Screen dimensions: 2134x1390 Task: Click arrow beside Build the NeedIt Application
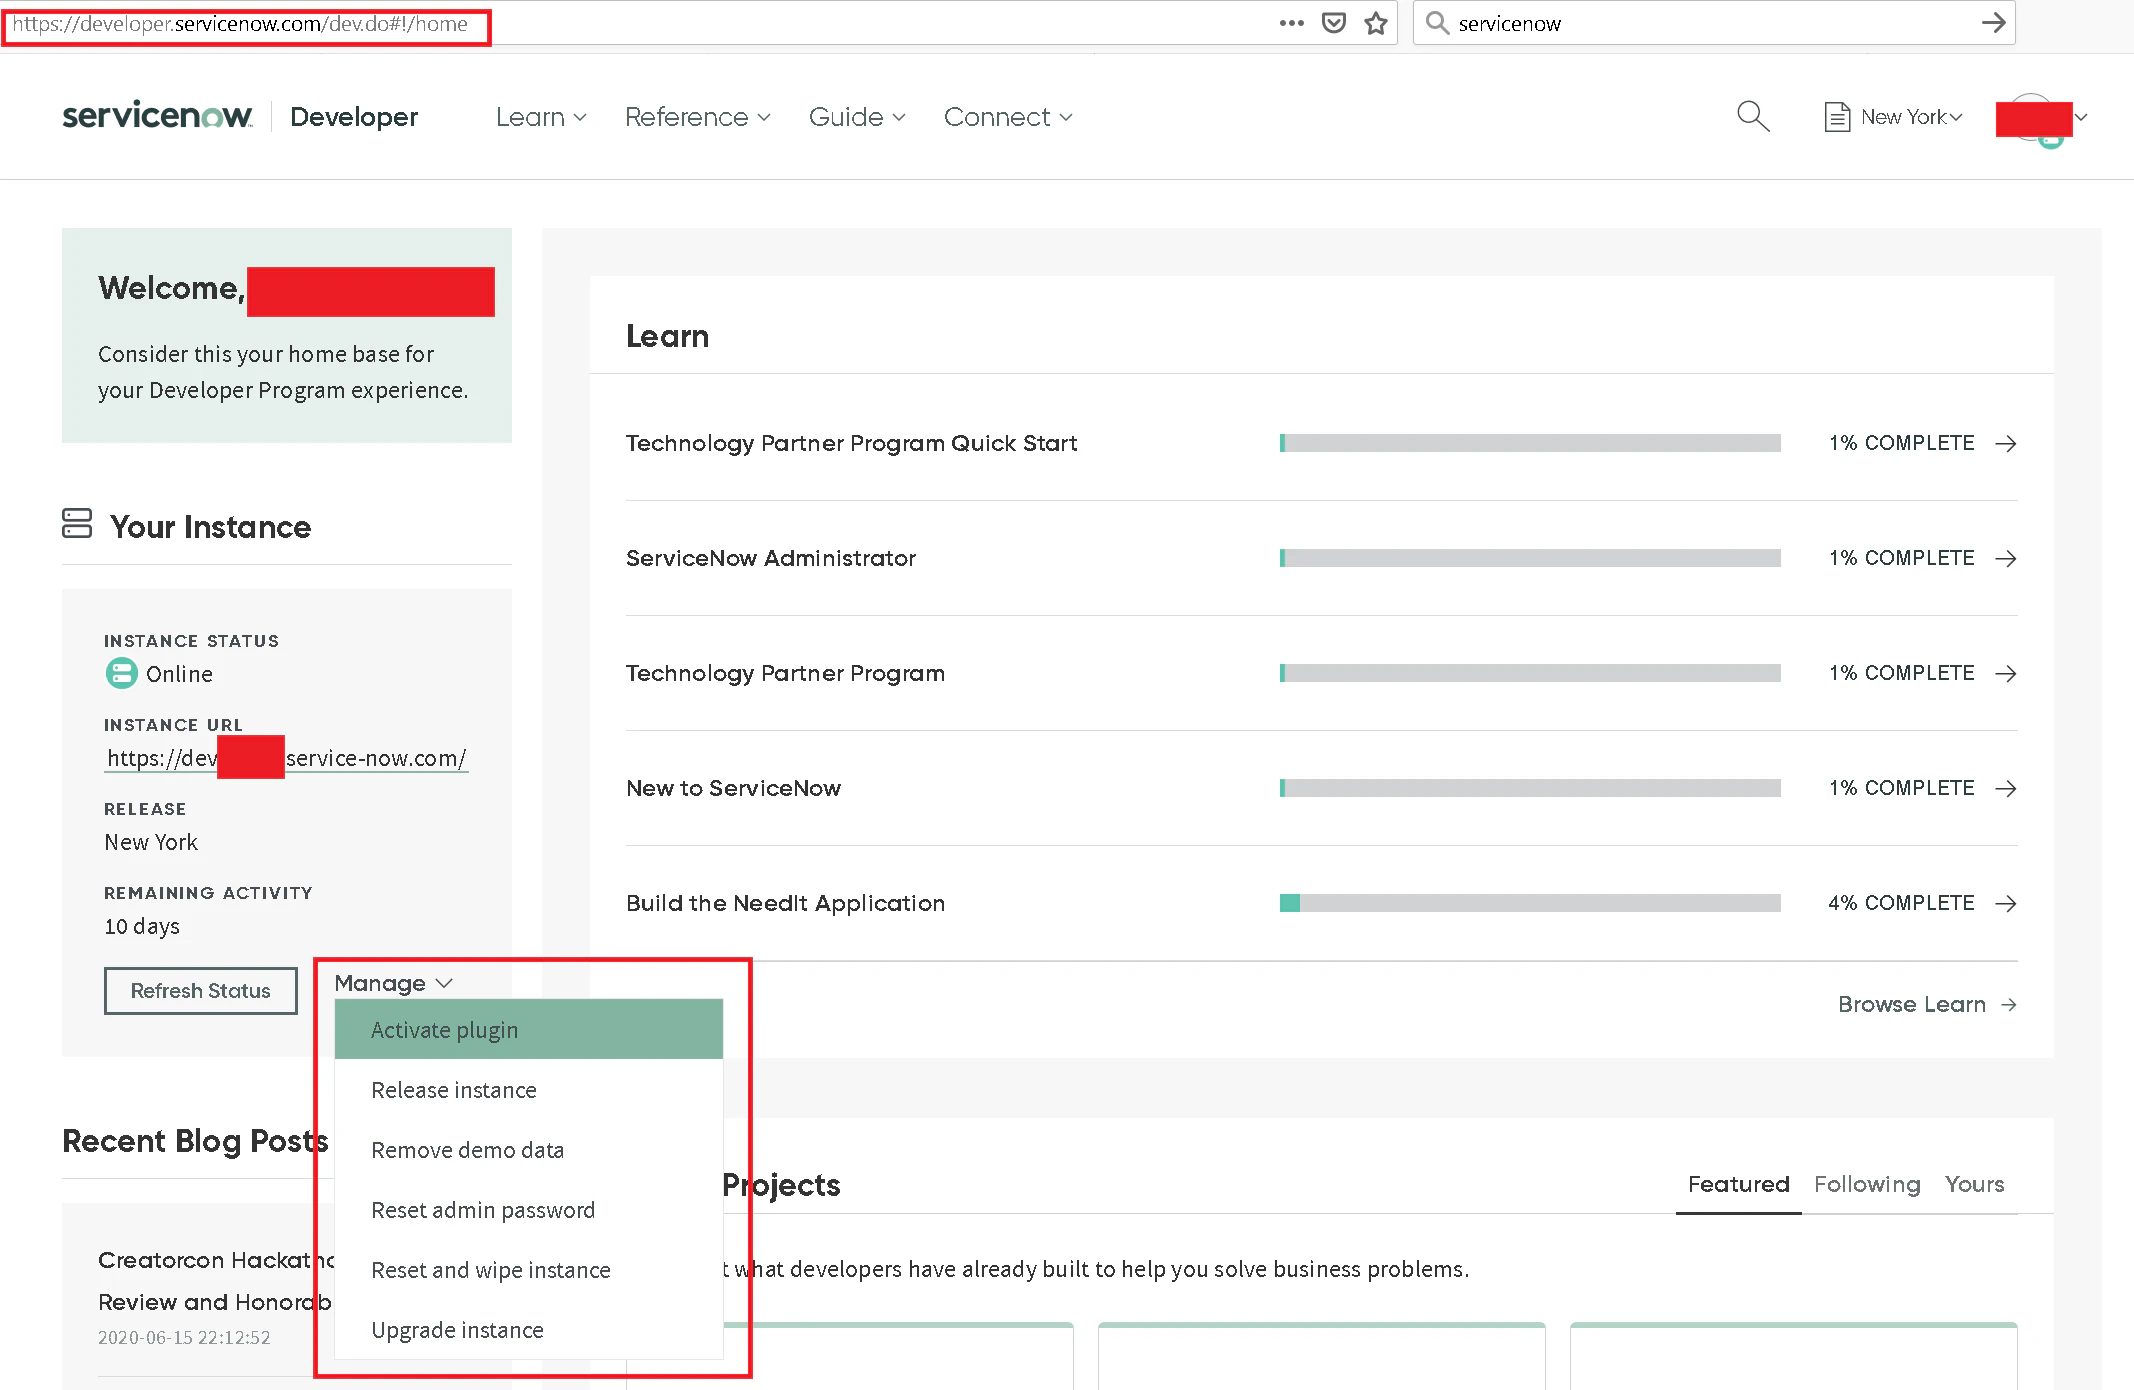pyautogui.click(x=2005, y=903)
